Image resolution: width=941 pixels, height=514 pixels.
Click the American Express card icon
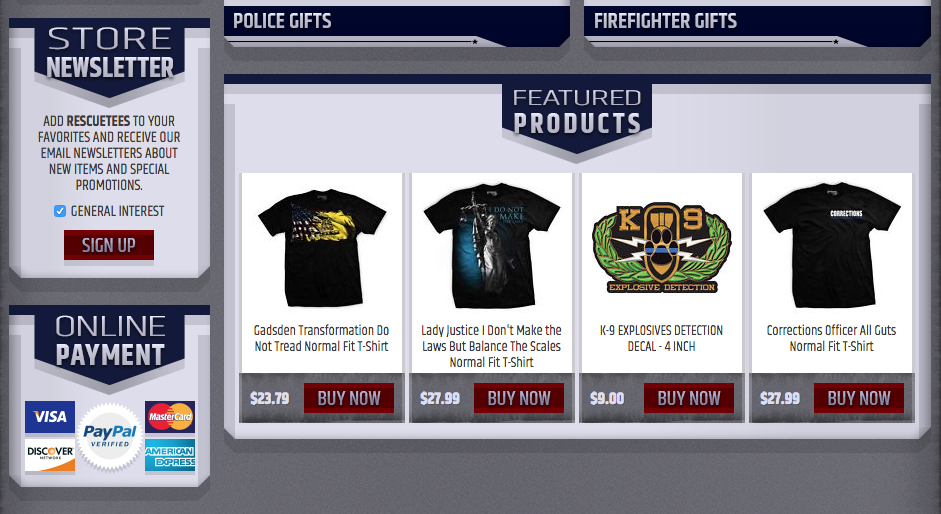point(170,455)
